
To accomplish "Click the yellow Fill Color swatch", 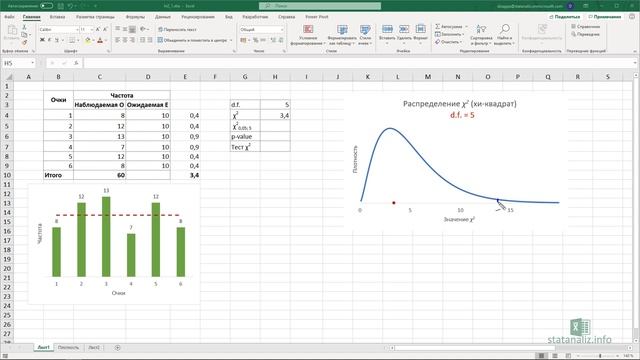I will coord(87,40).
